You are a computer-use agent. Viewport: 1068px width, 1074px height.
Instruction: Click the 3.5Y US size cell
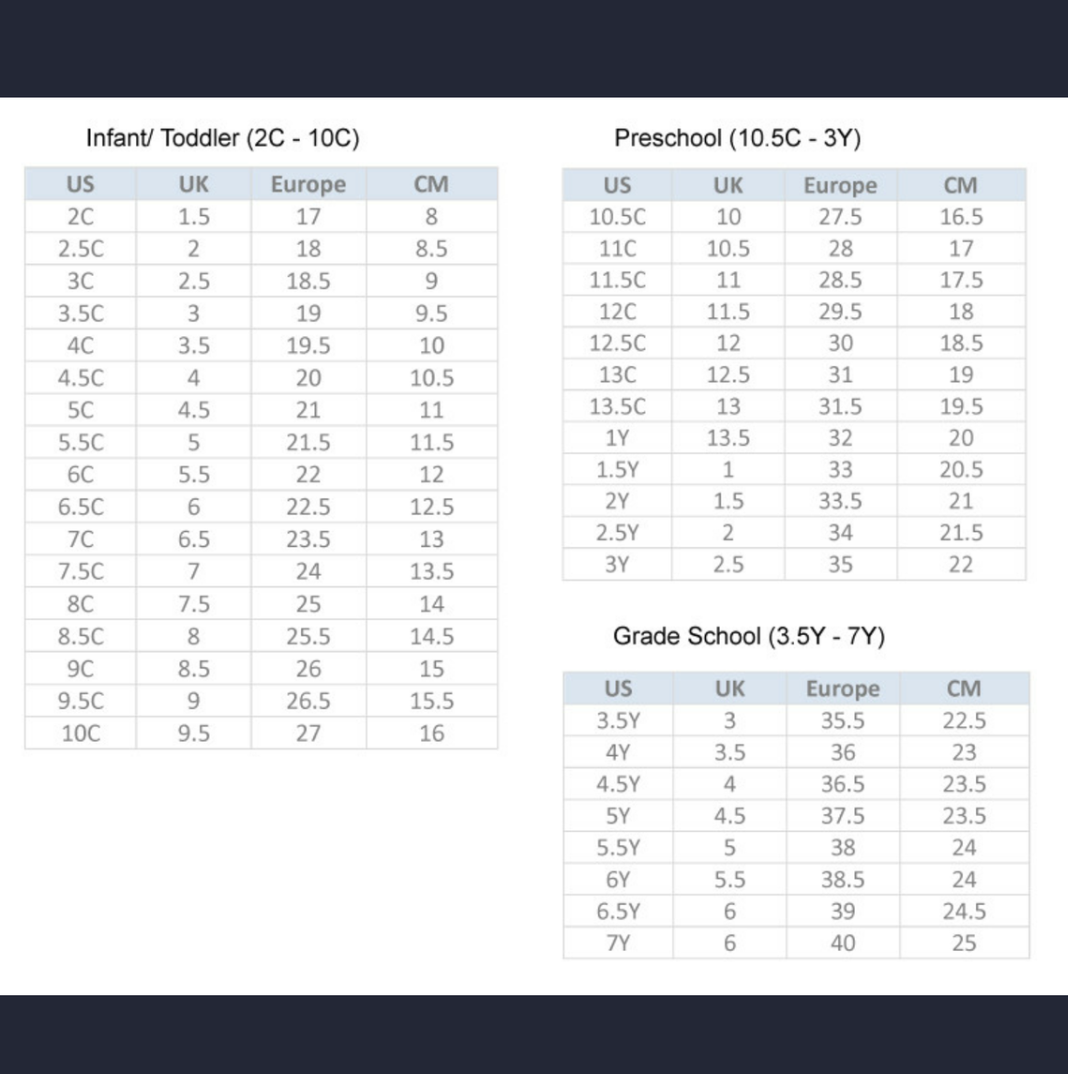click(617, 720)
